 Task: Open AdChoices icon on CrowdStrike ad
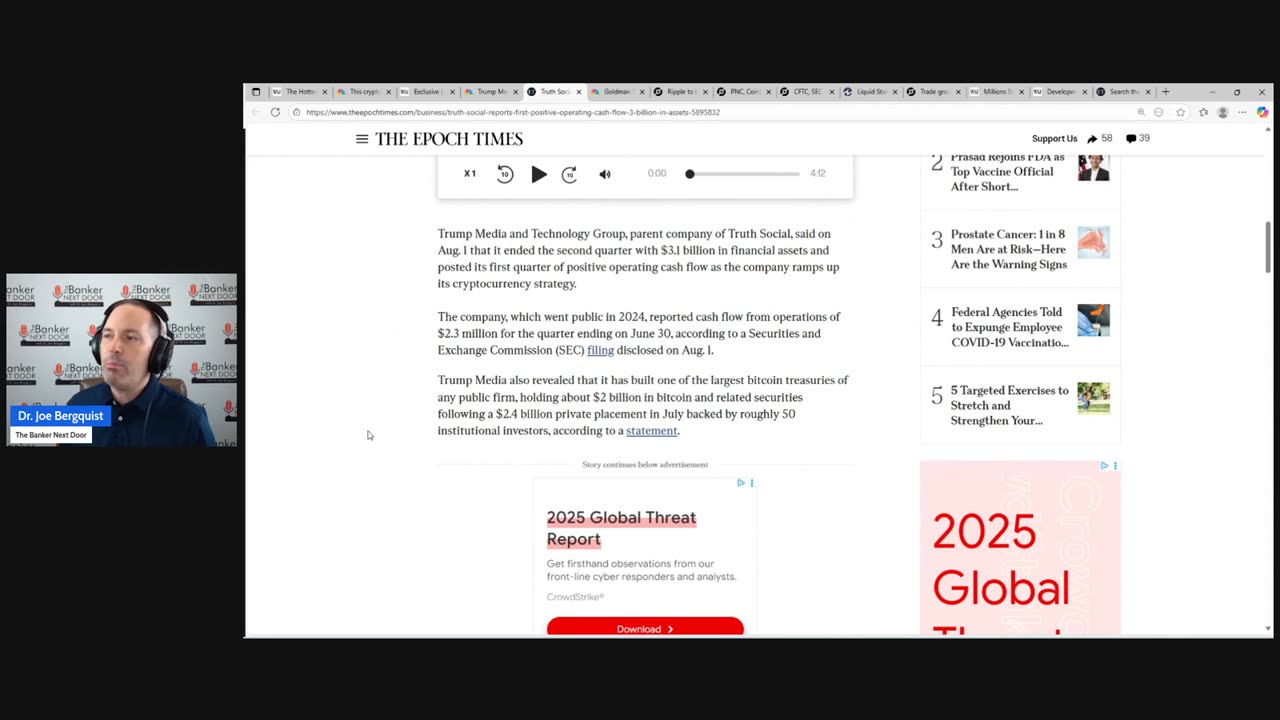[x=741, y=483]
